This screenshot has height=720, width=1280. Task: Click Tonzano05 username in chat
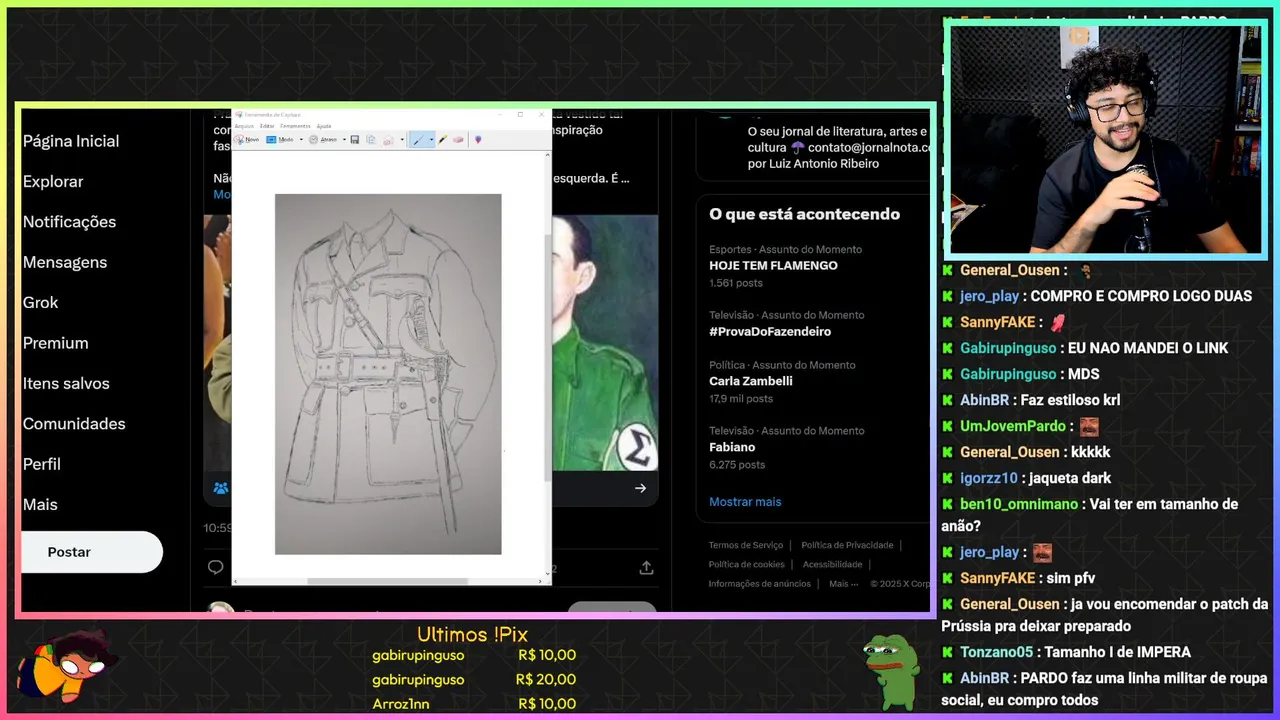[996, 652]
